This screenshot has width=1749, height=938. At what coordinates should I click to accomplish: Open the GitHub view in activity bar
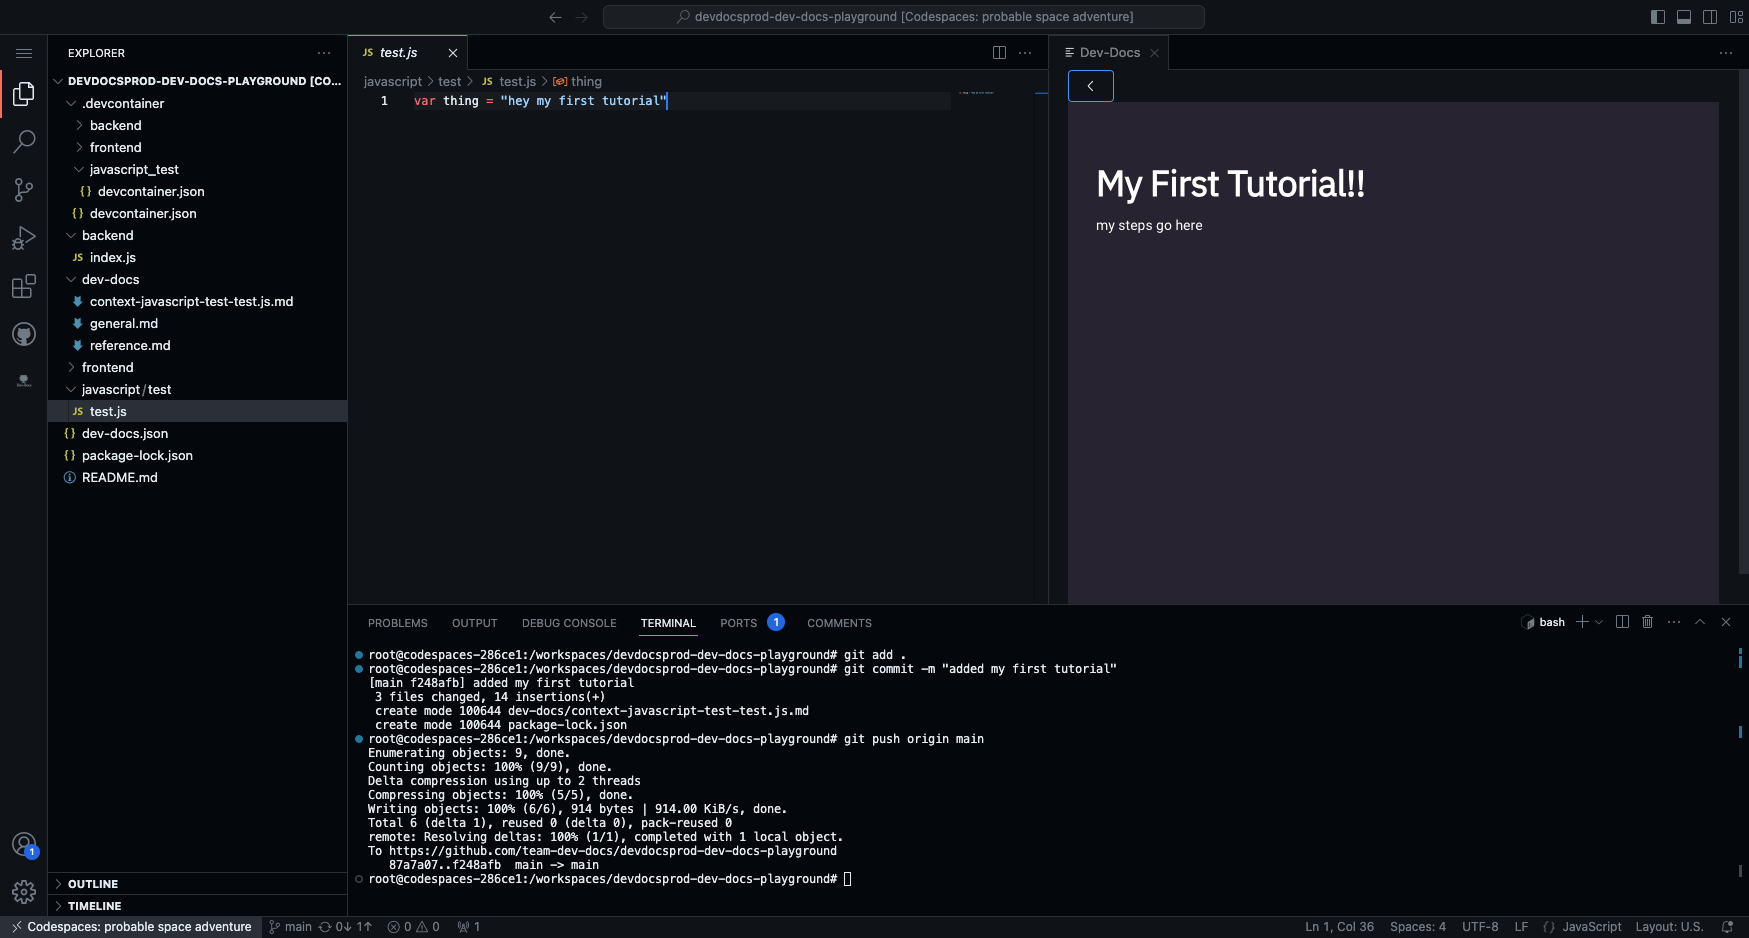click(24, 335)
